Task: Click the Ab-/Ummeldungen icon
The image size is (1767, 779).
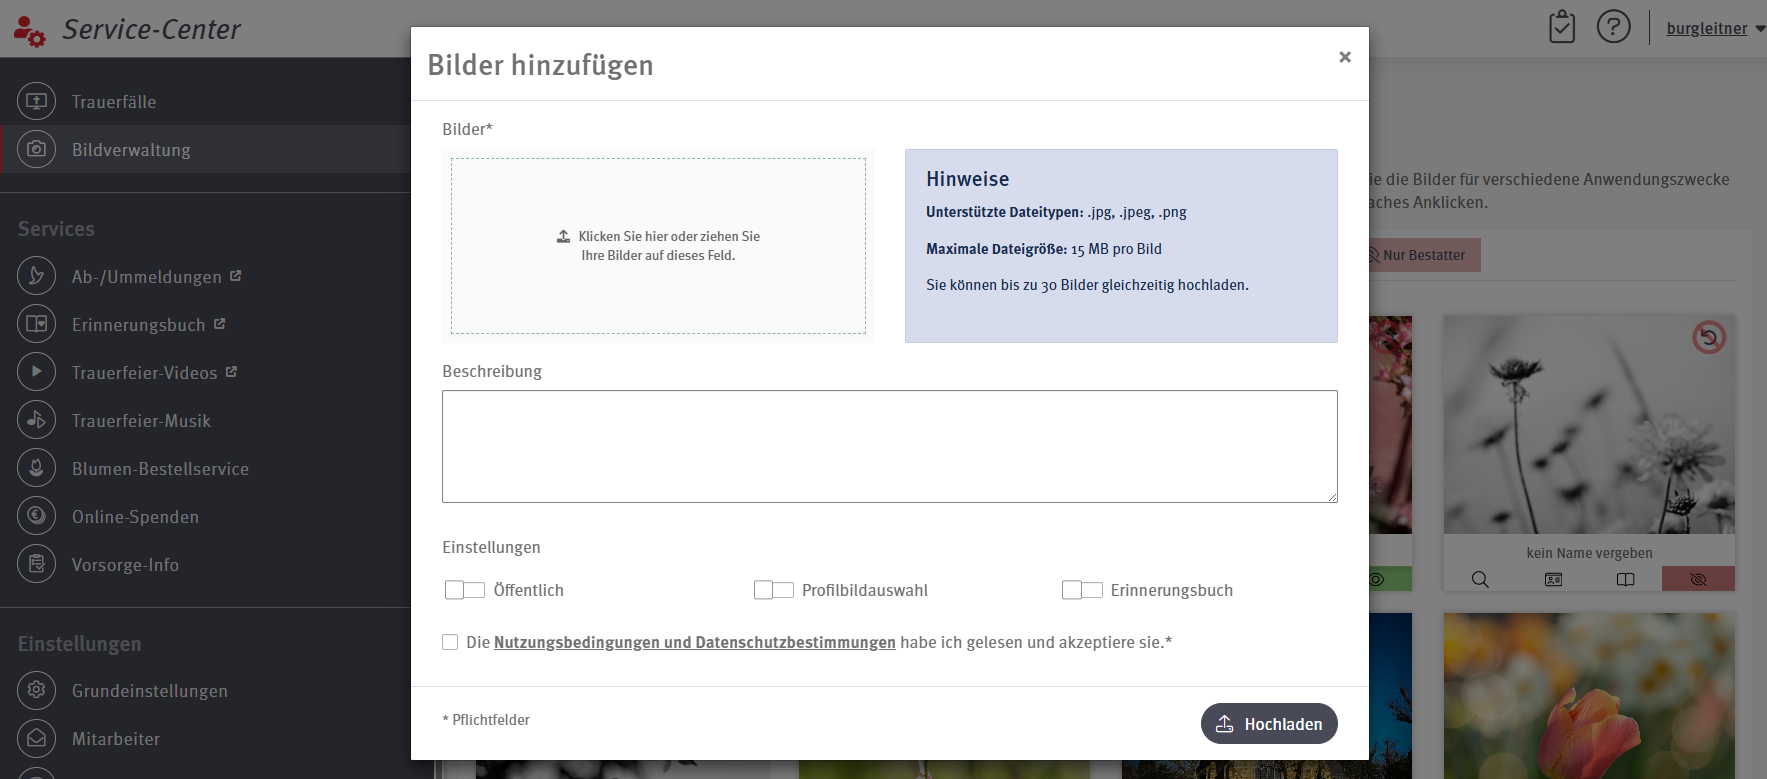Action: pos(36,276)
